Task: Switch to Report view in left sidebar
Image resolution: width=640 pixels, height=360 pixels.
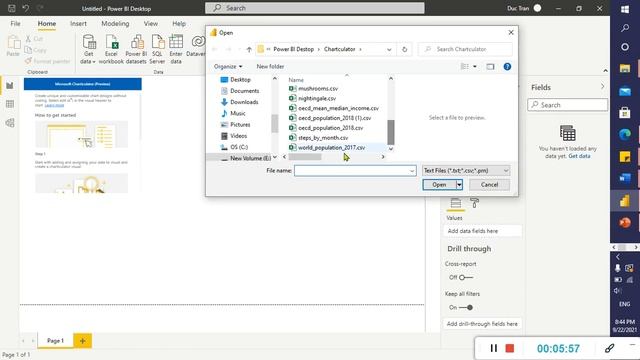Action: [x=10, y=85]
